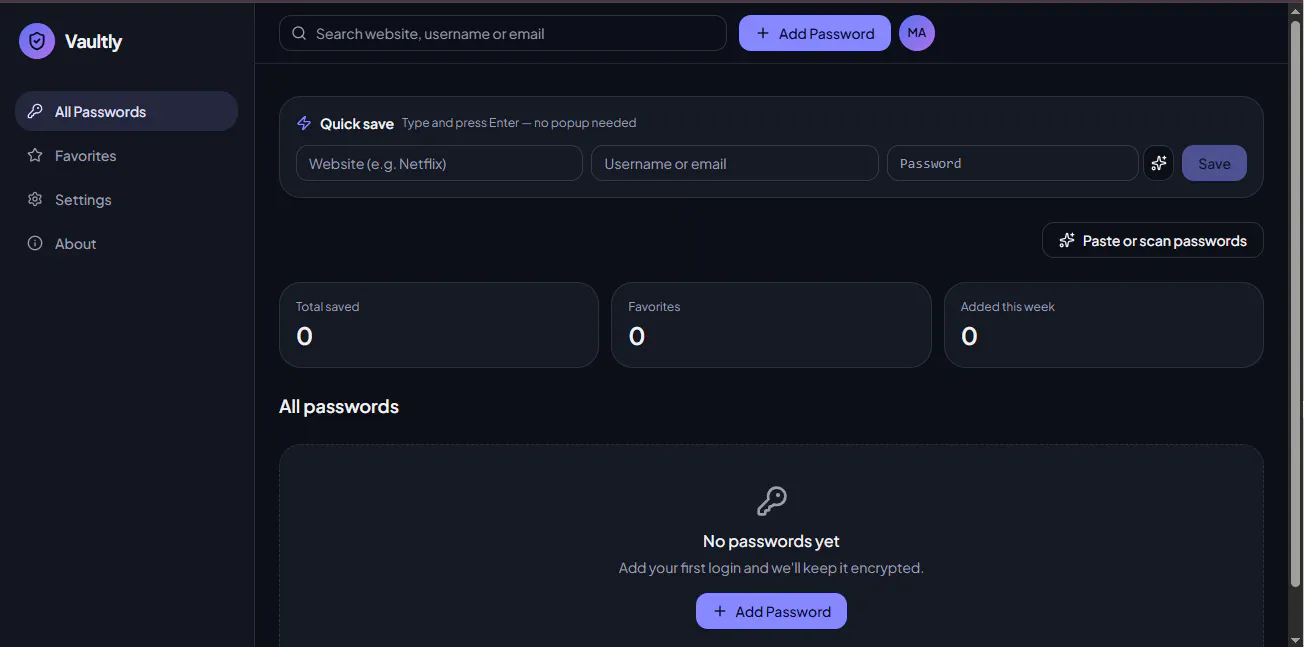The image size is (1304, 647).
Task: Click the top Add Password button
Action: pyautogui.click(x=815, y=33)
